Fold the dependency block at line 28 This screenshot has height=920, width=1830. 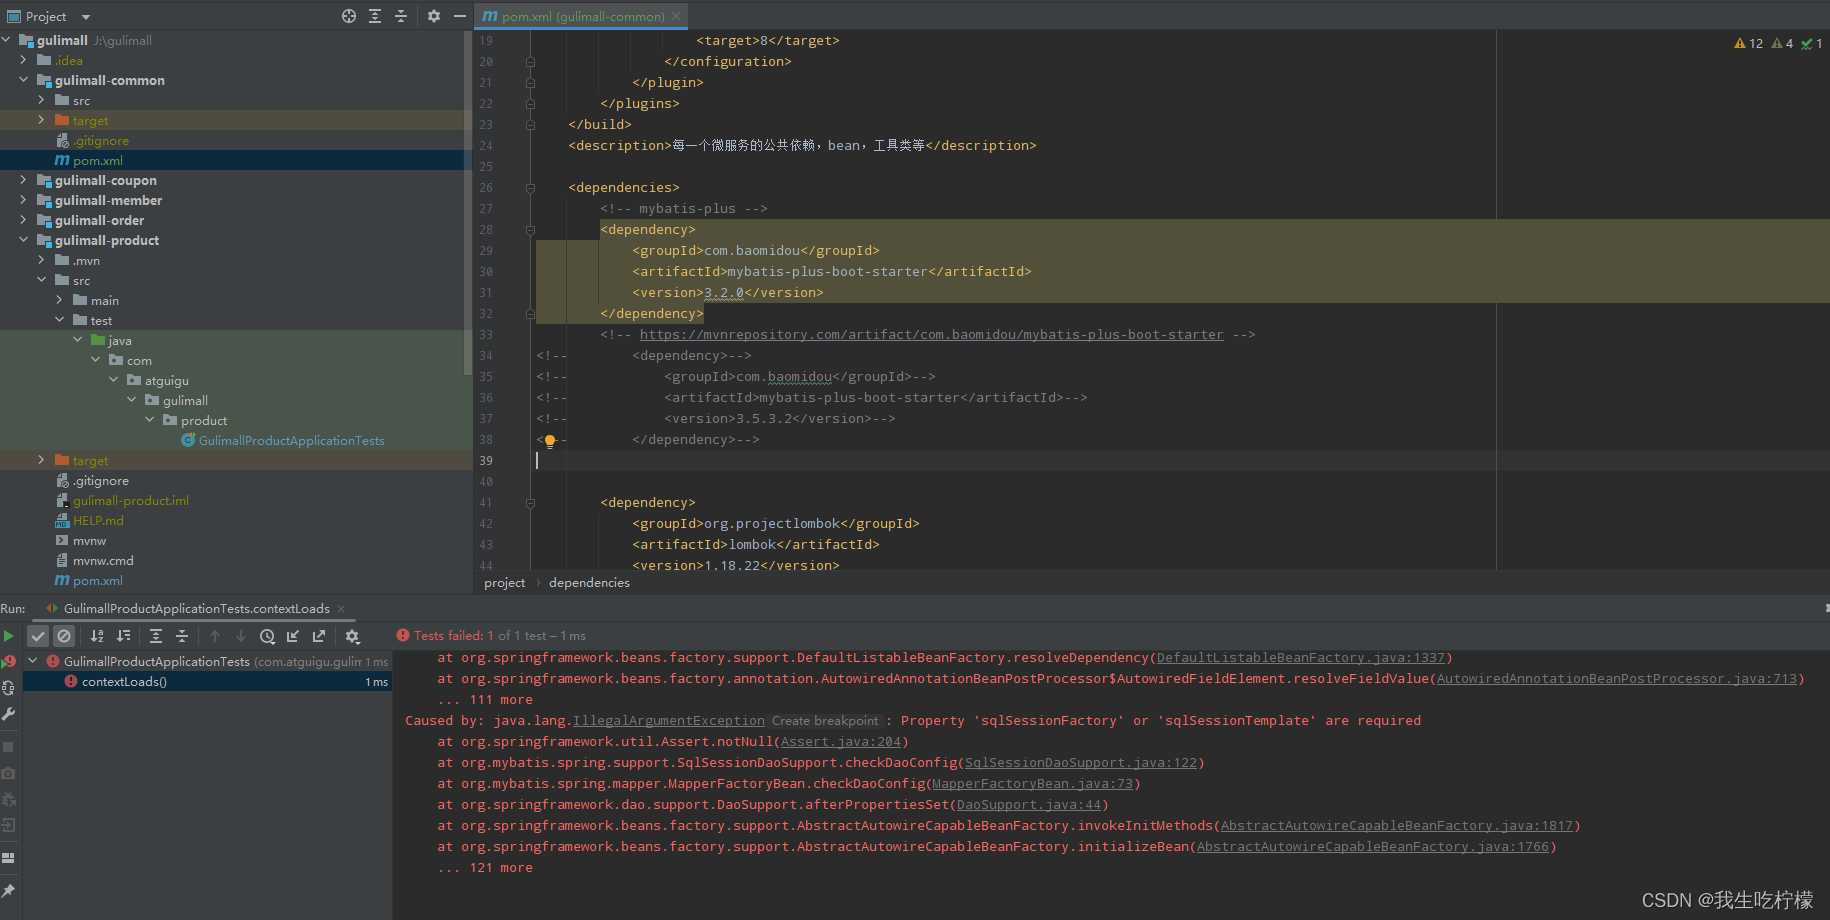[x=530, y=230]
